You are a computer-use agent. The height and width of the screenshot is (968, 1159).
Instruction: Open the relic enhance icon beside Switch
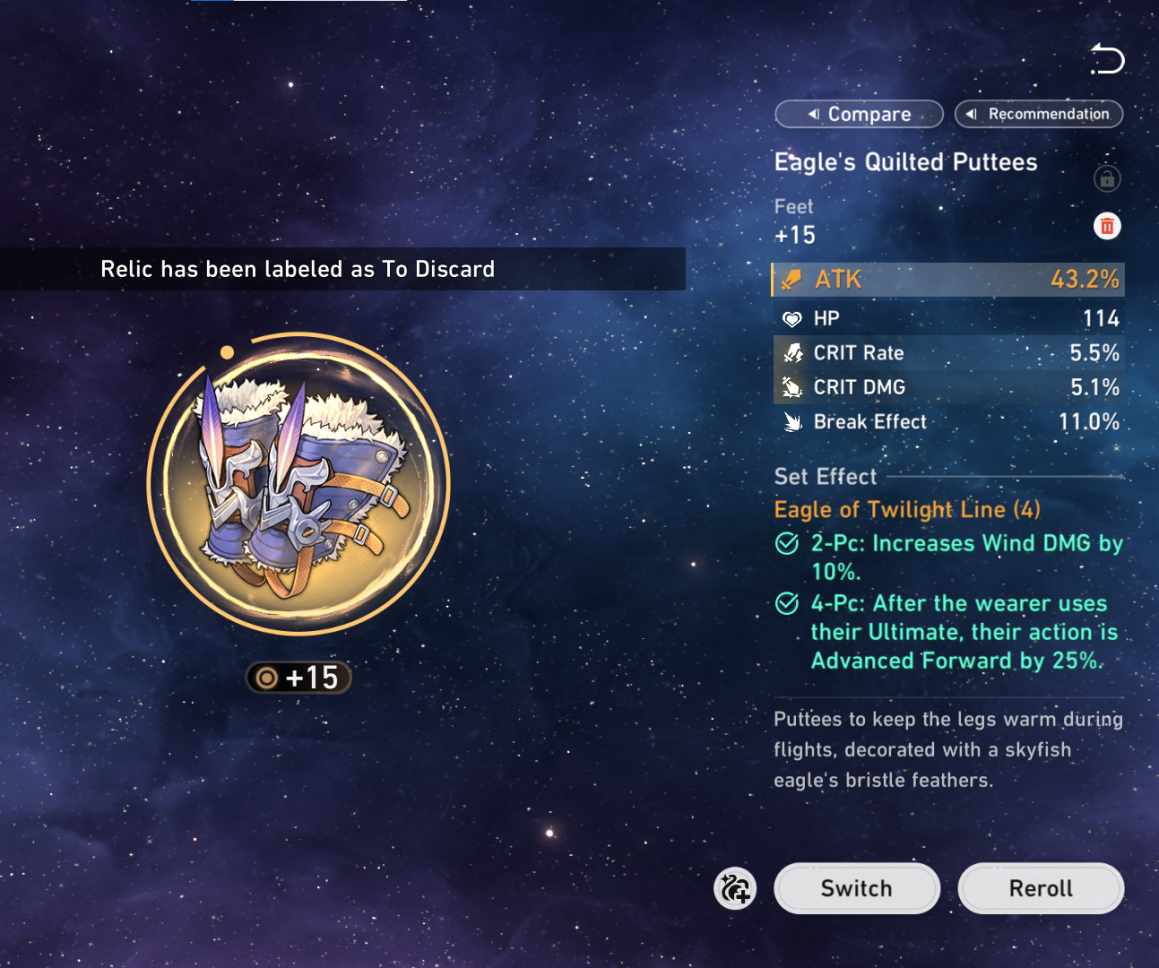(735, 888)
